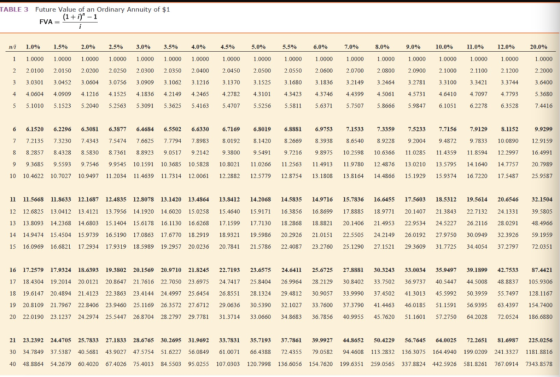Click the value 20.1406 in row 13

tap(353, 223)
